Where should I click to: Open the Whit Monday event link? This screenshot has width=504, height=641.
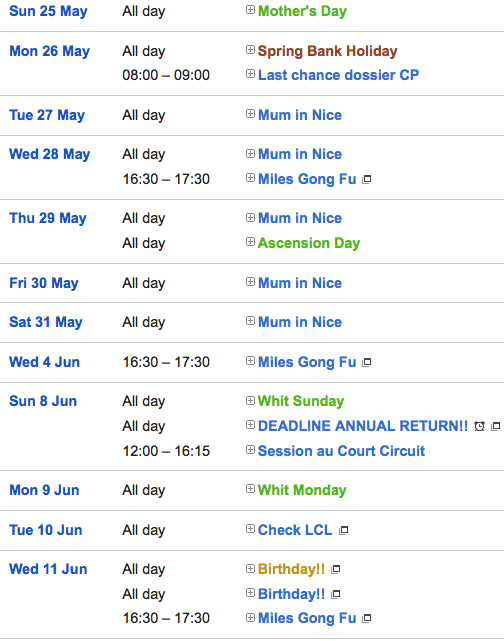[x=302, y=490]
